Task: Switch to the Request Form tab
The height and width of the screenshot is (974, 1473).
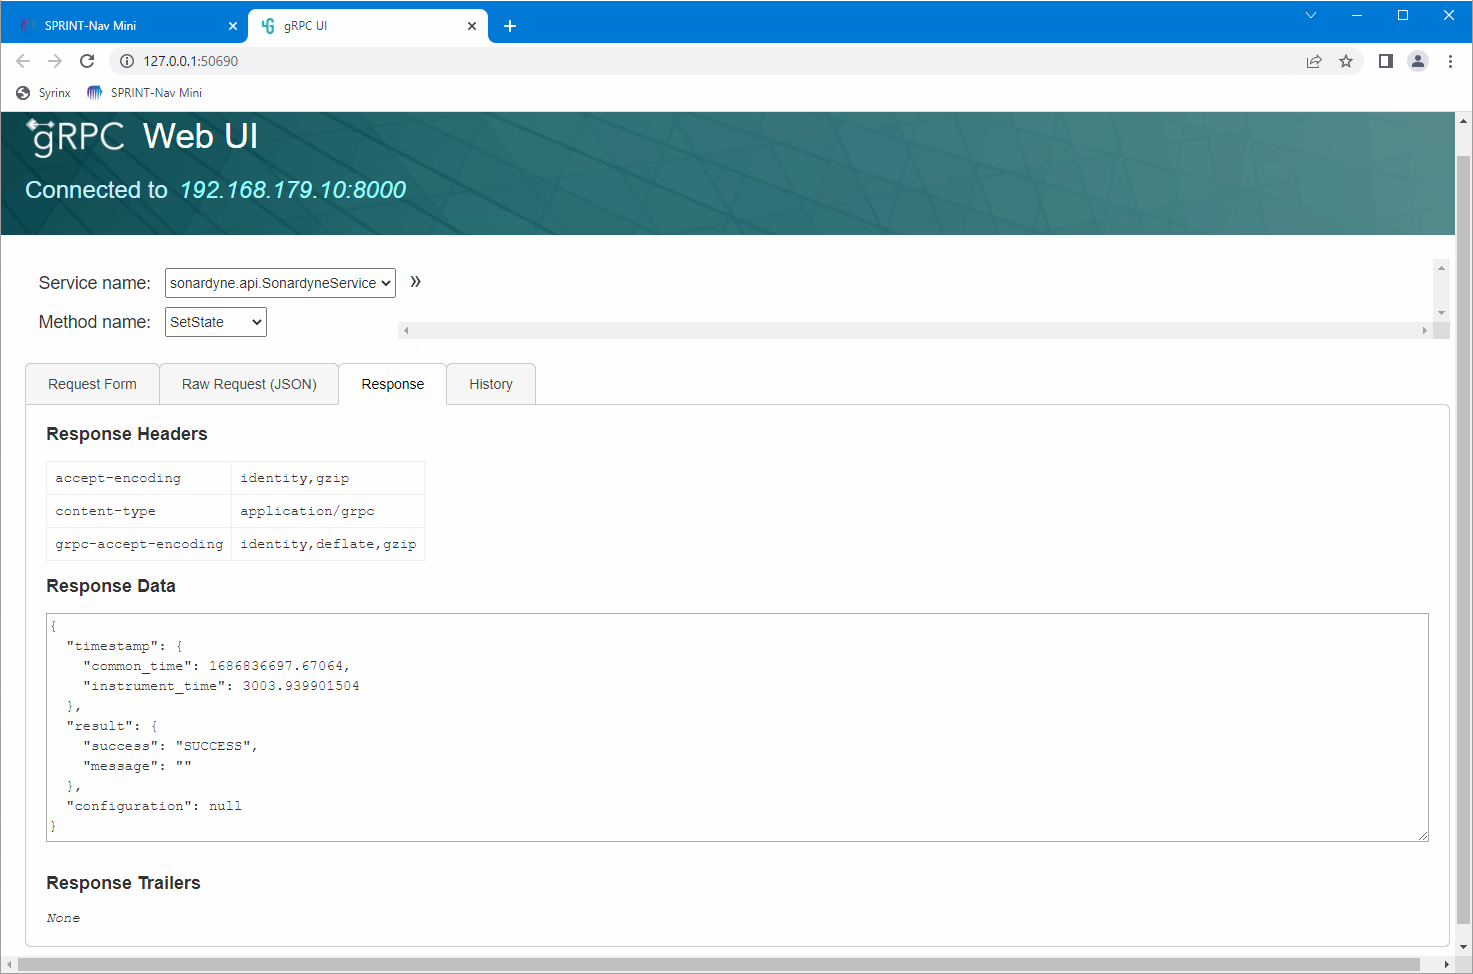Action: coord(92,384)
